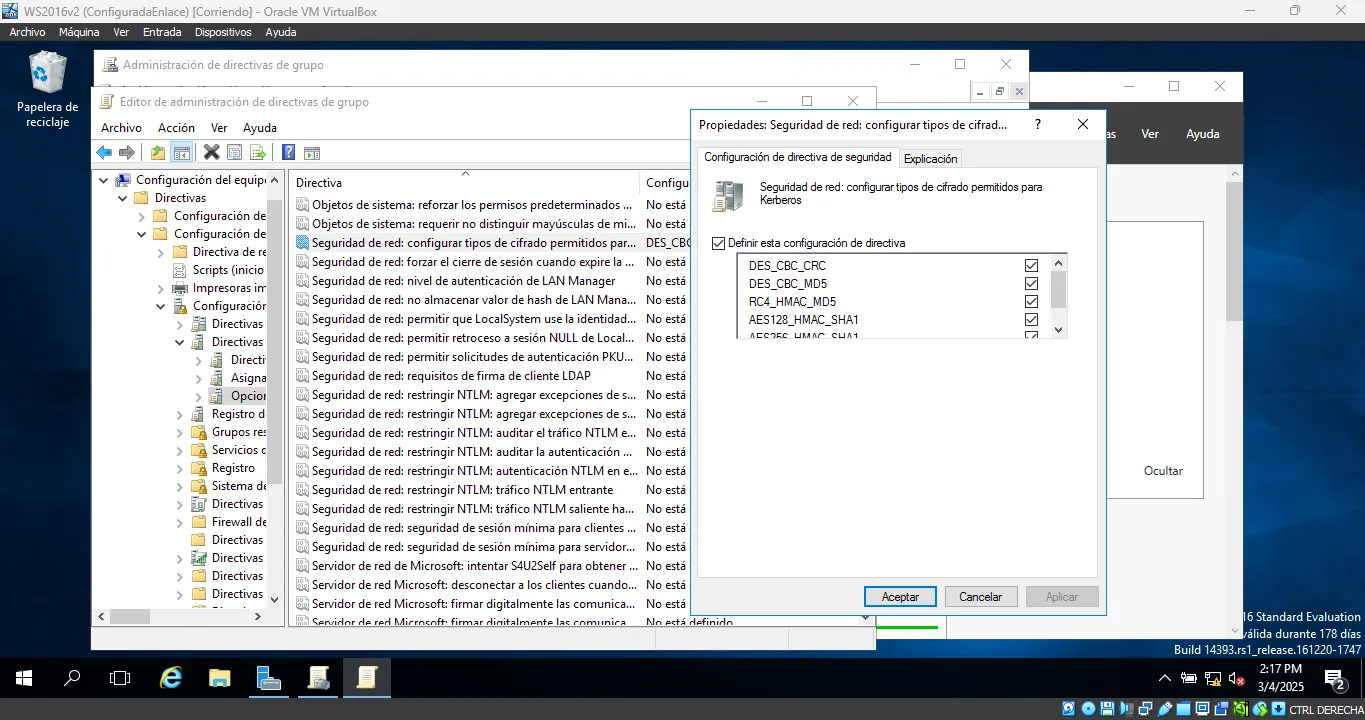Switch to the Explicación tab
Viewport: 1365px width, 720px height.
tap(931, 158)
